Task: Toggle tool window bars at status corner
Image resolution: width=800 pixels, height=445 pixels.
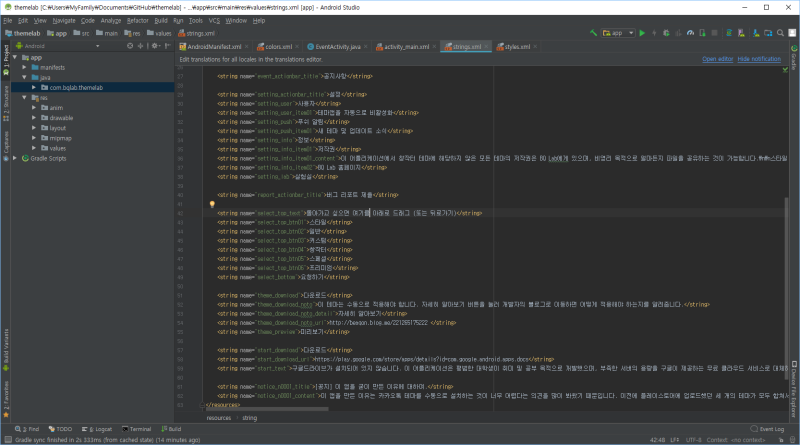Action: [8, 439]
